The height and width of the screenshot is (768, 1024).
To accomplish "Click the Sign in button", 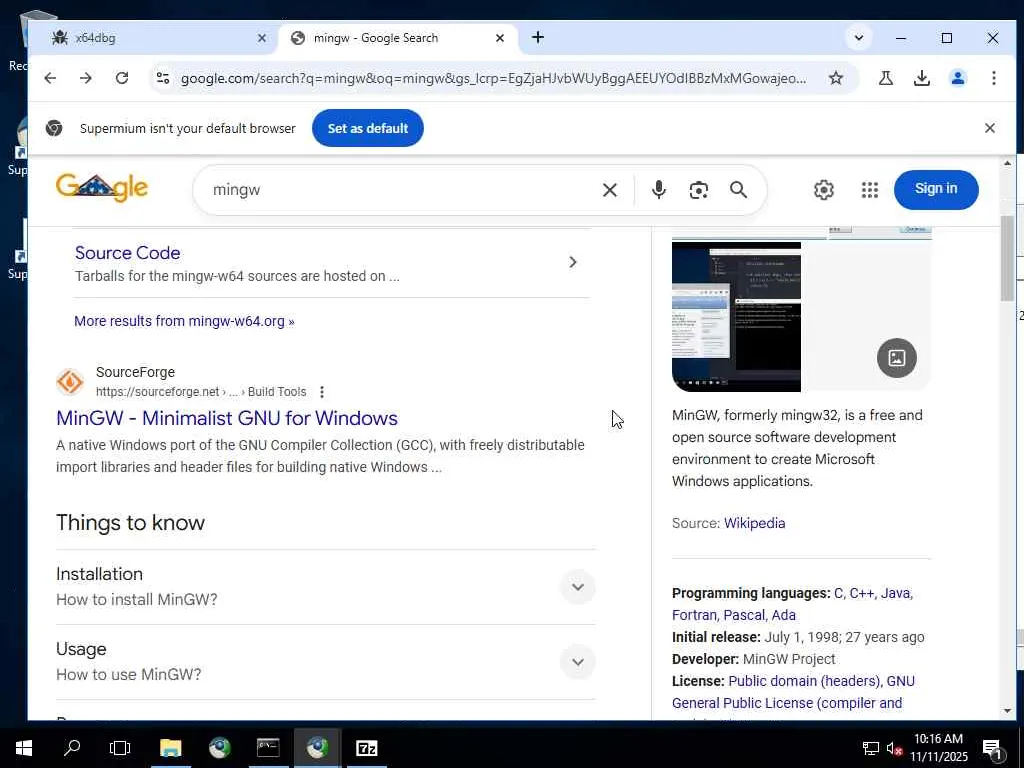I will 936,189.
